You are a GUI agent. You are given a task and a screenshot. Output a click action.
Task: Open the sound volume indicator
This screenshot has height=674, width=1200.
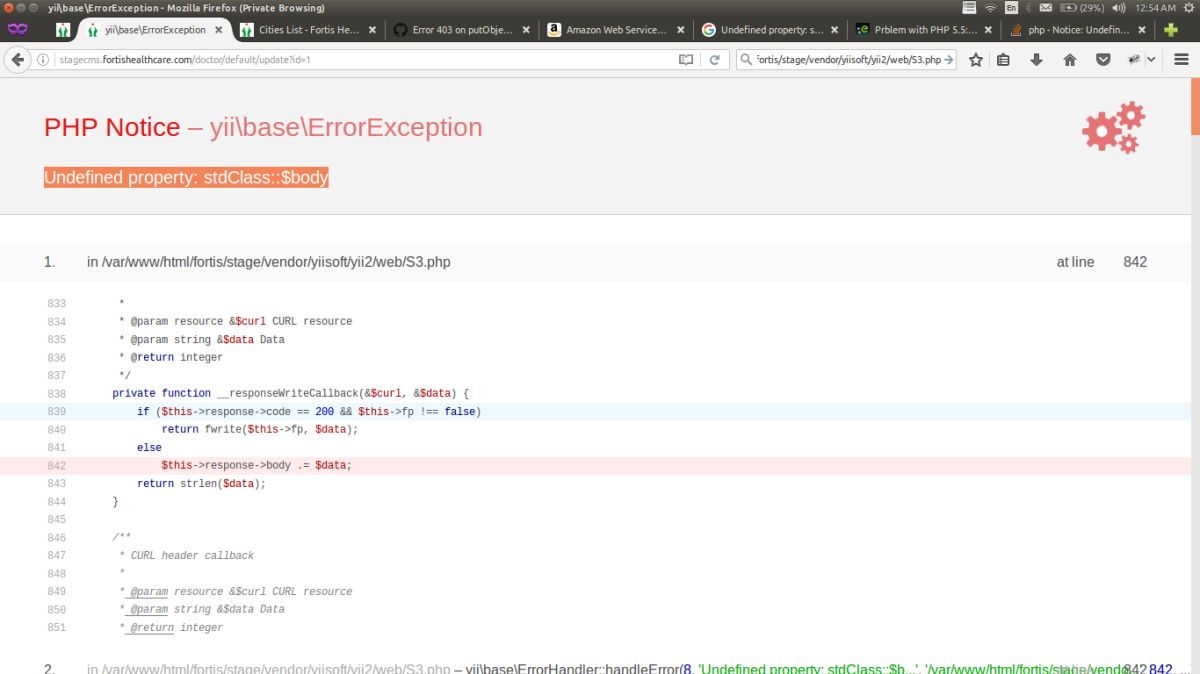[1118, 7]
